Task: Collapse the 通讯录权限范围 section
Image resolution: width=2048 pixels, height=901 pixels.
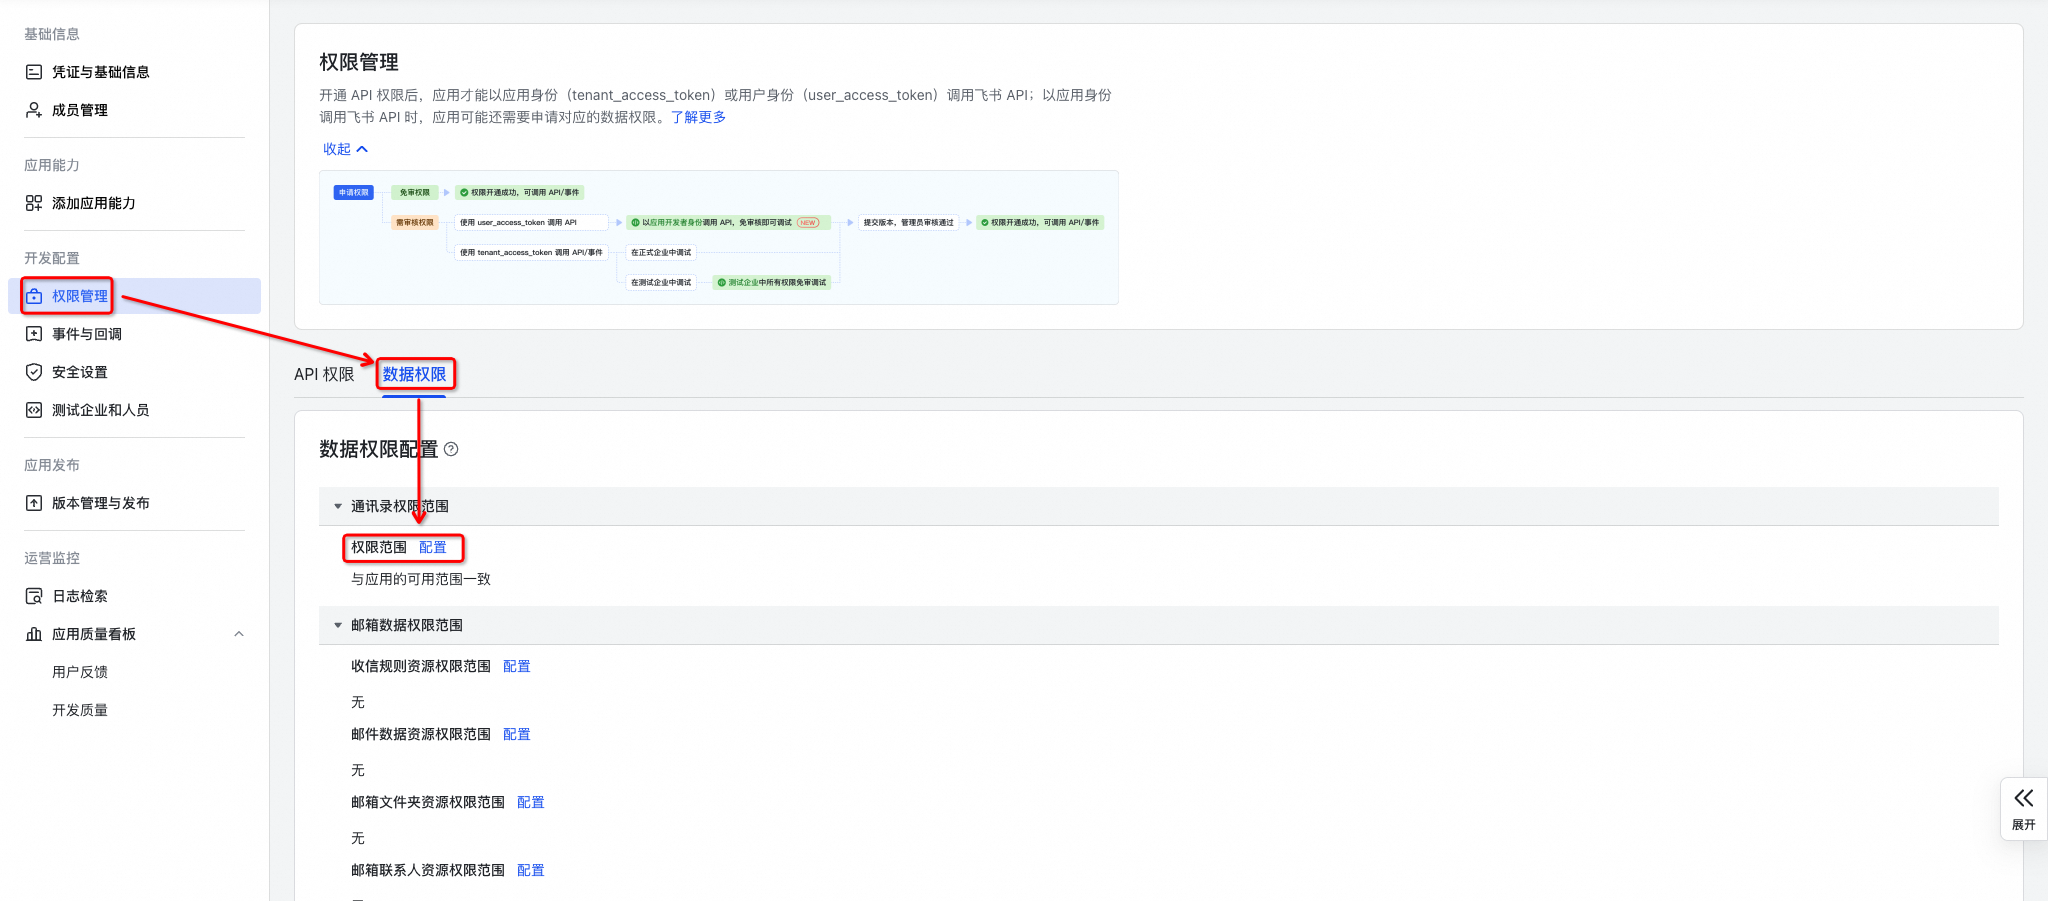Action: (x=338, y=506)
